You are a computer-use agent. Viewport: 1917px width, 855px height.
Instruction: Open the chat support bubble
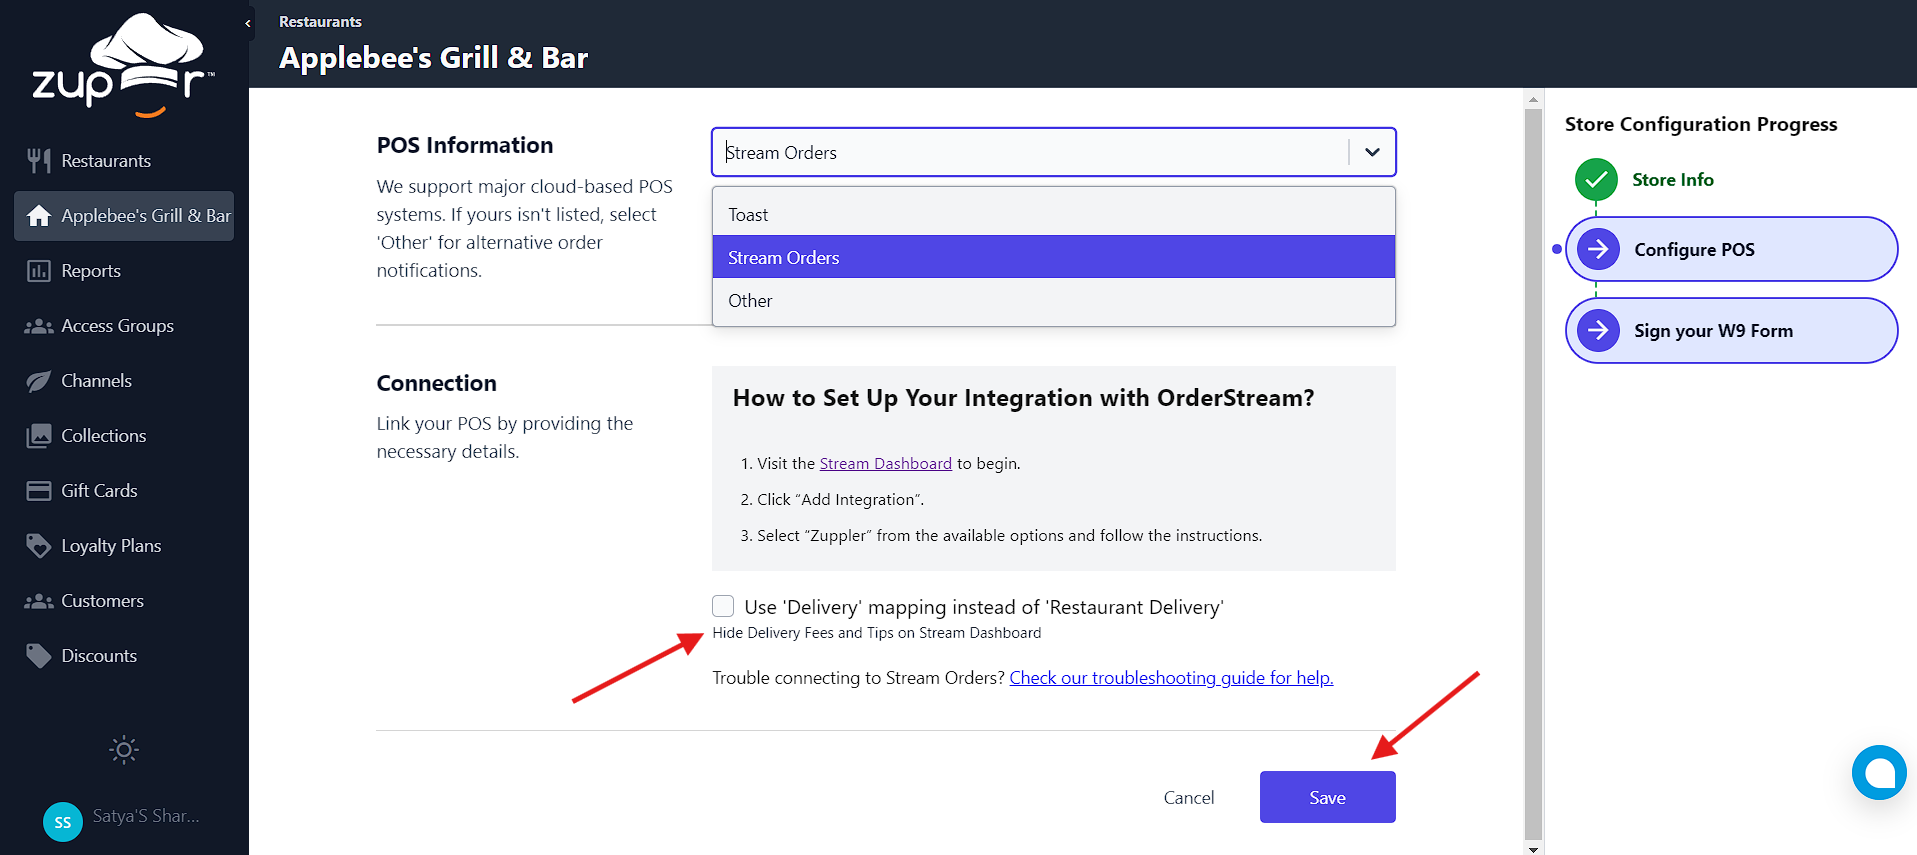point(1879,772)
